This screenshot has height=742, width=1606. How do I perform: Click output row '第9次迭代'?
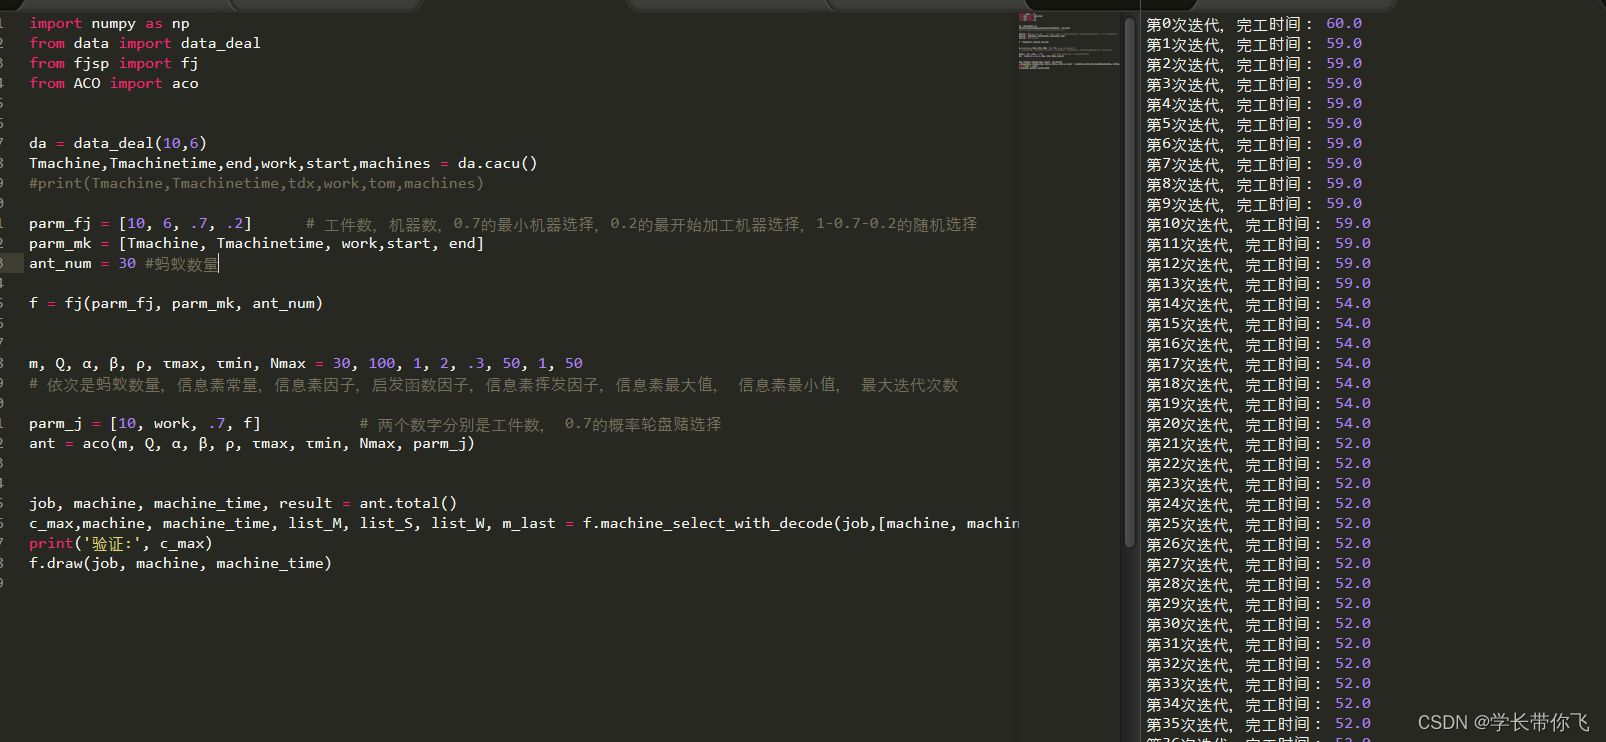point(1254,203)
